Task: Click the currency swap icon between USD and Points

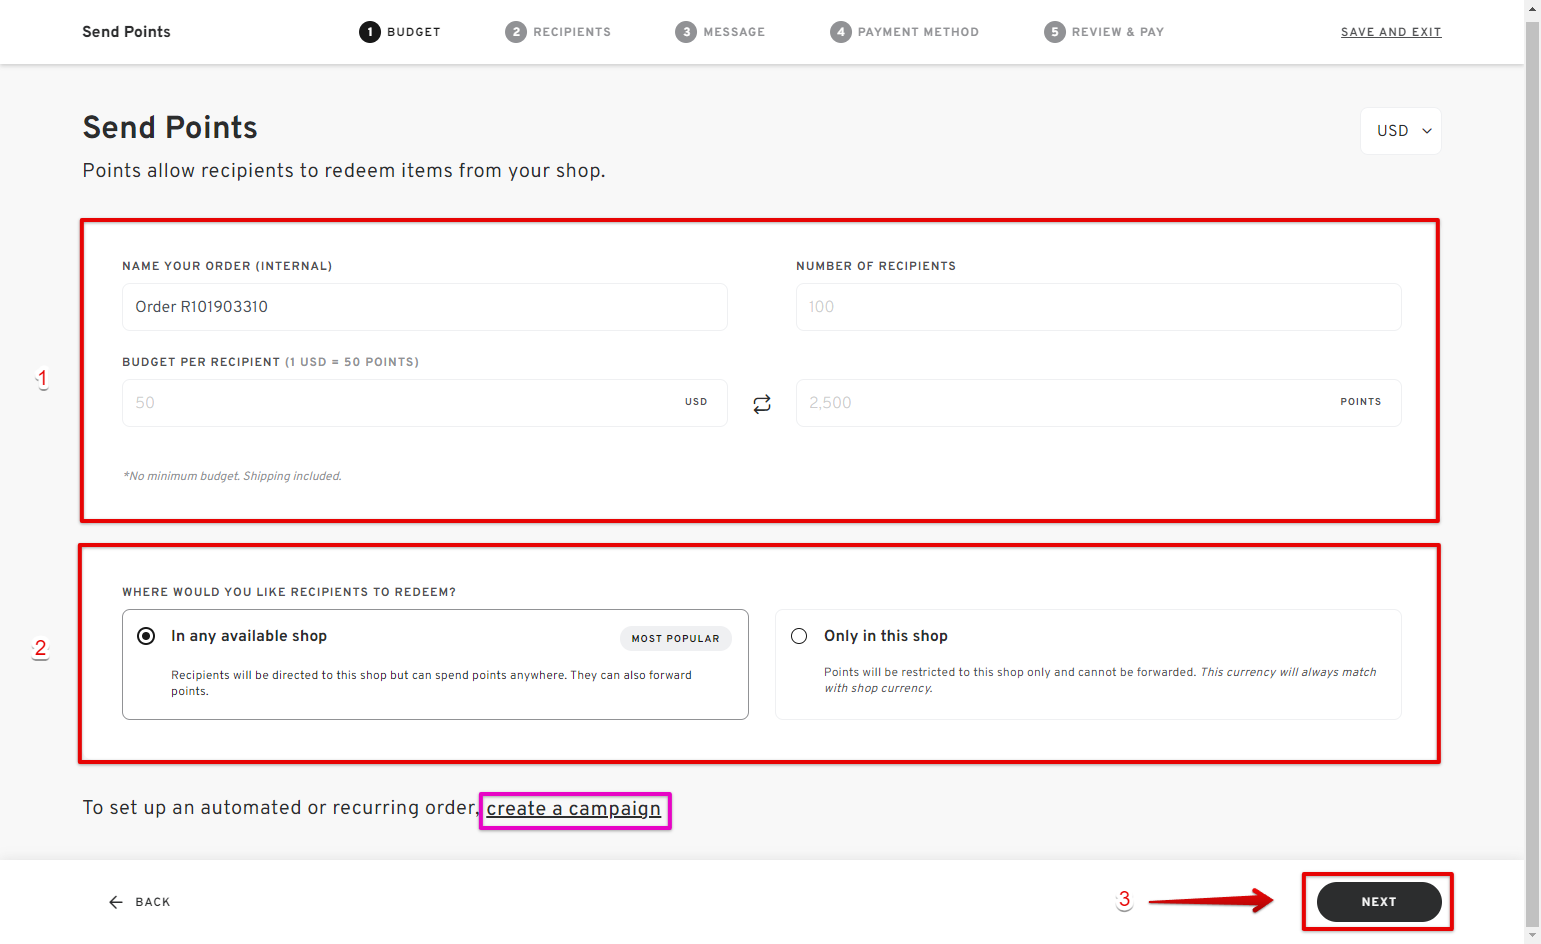Action: point(762,403)
